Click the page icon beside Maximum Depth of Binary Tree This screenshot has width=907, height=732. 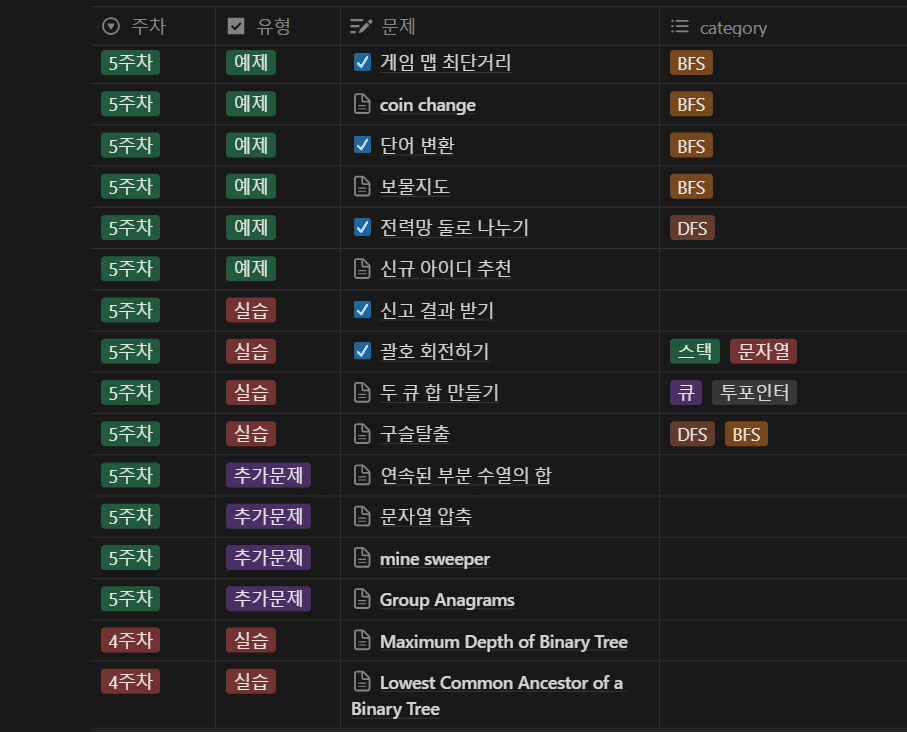(362, 641)
